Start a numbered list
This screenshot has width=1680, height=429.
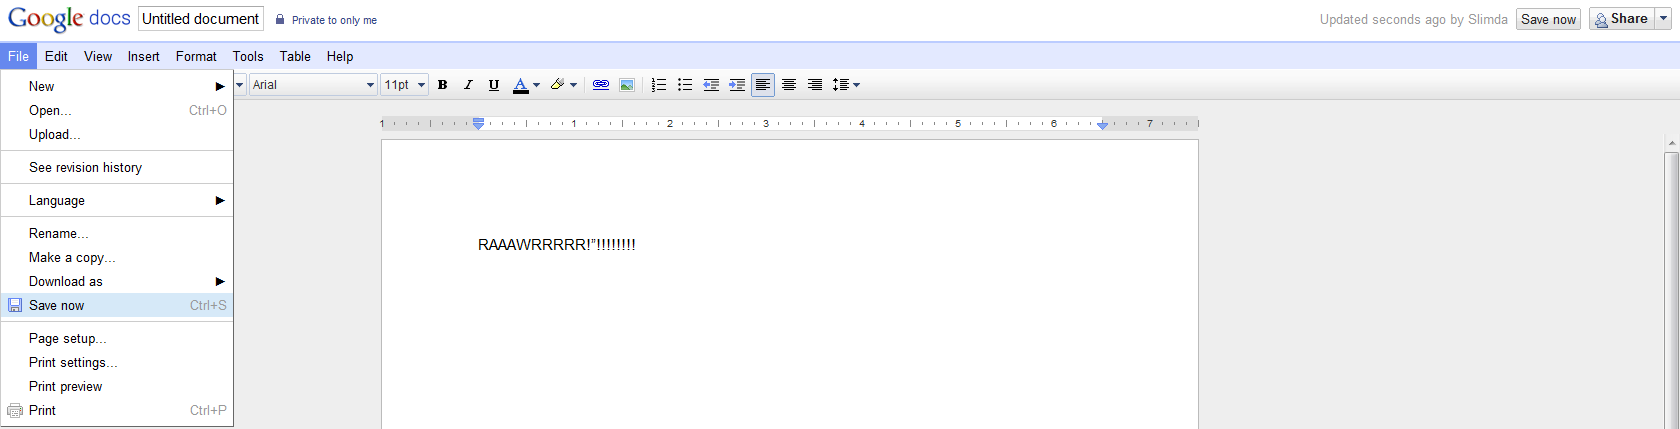[x=659, y=85]
